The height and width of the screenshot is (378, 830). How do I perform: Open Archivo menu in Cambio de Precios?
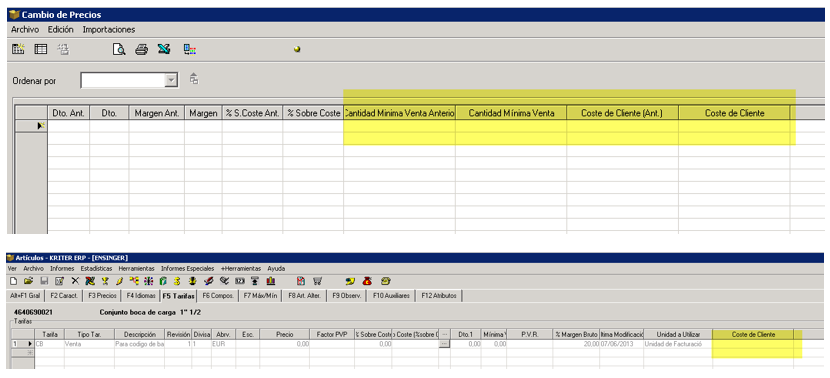coord(25,30)
